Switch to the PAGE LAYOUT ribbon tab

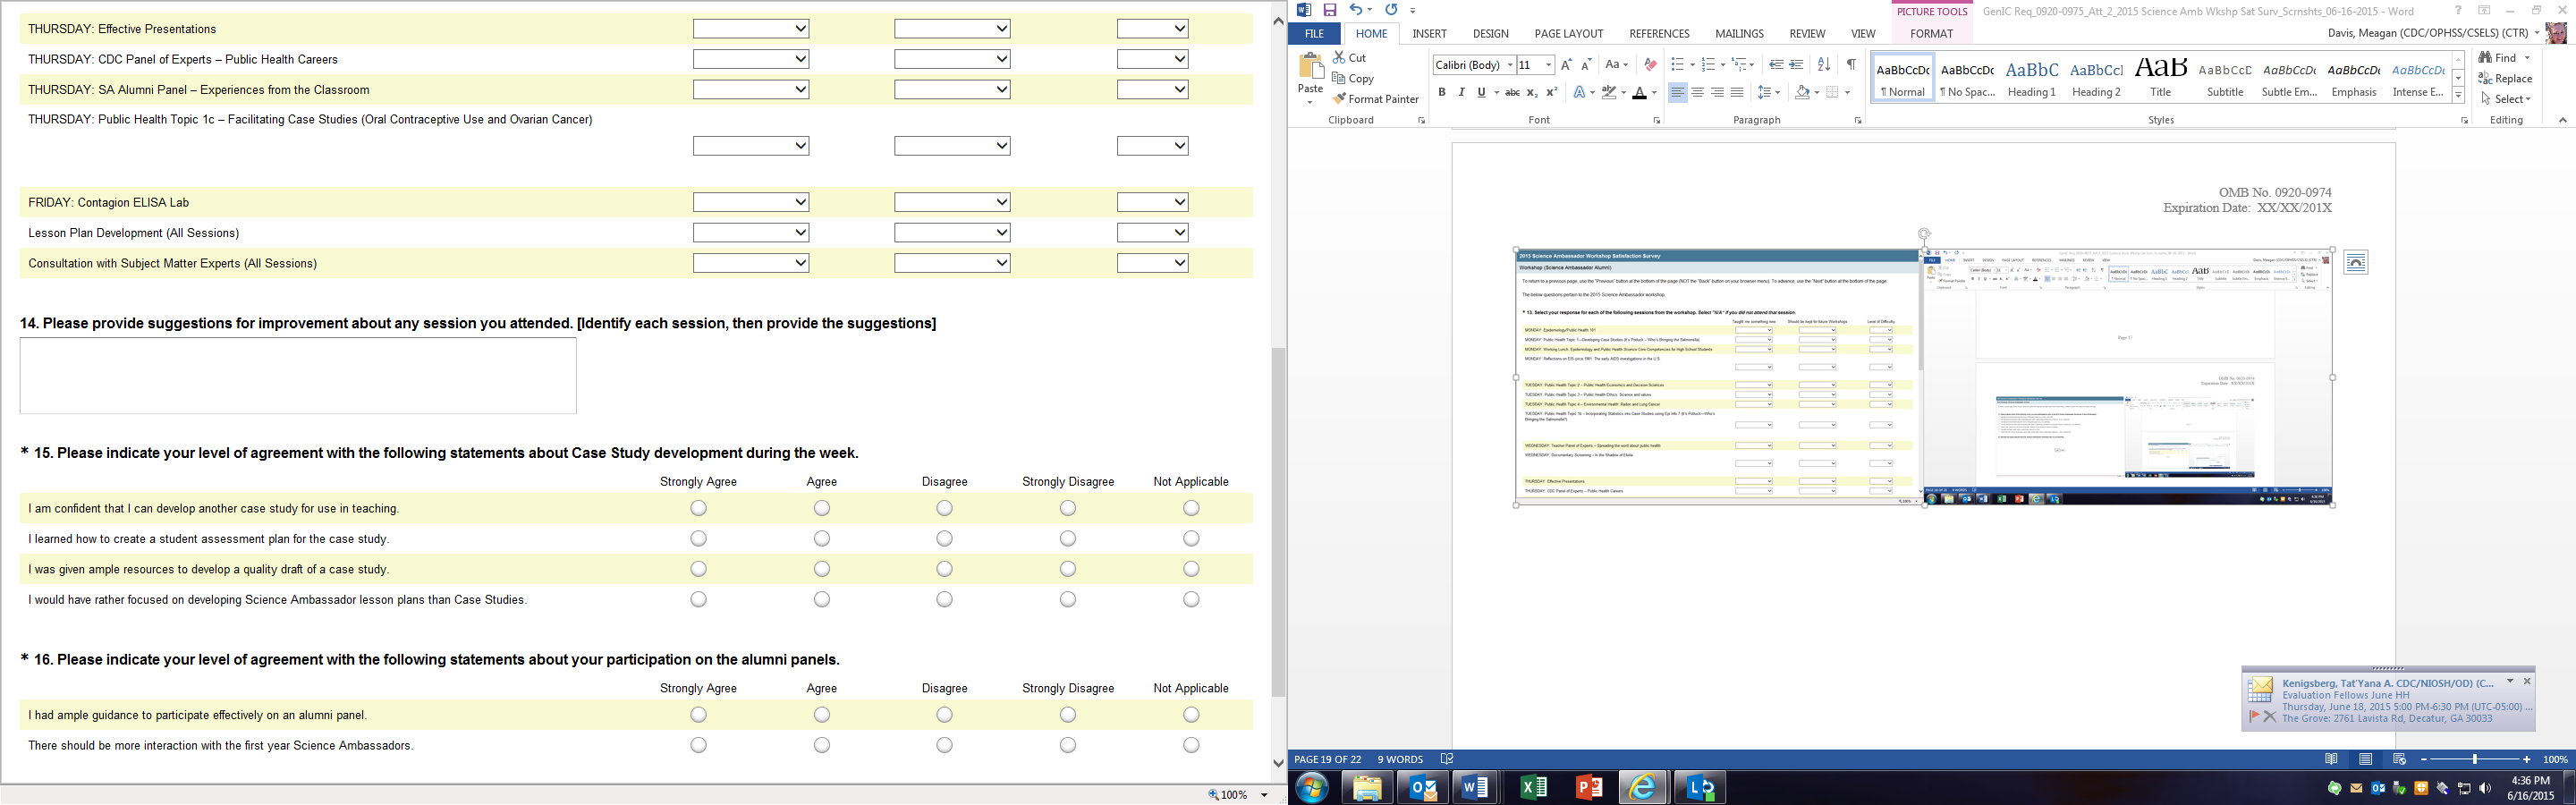click(1569, 34)
